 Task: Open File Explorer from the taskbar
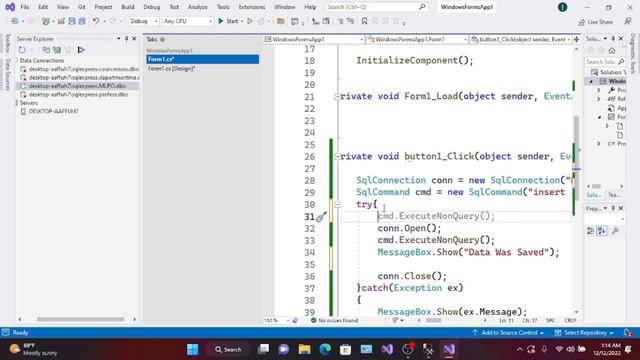click(304, 349)
